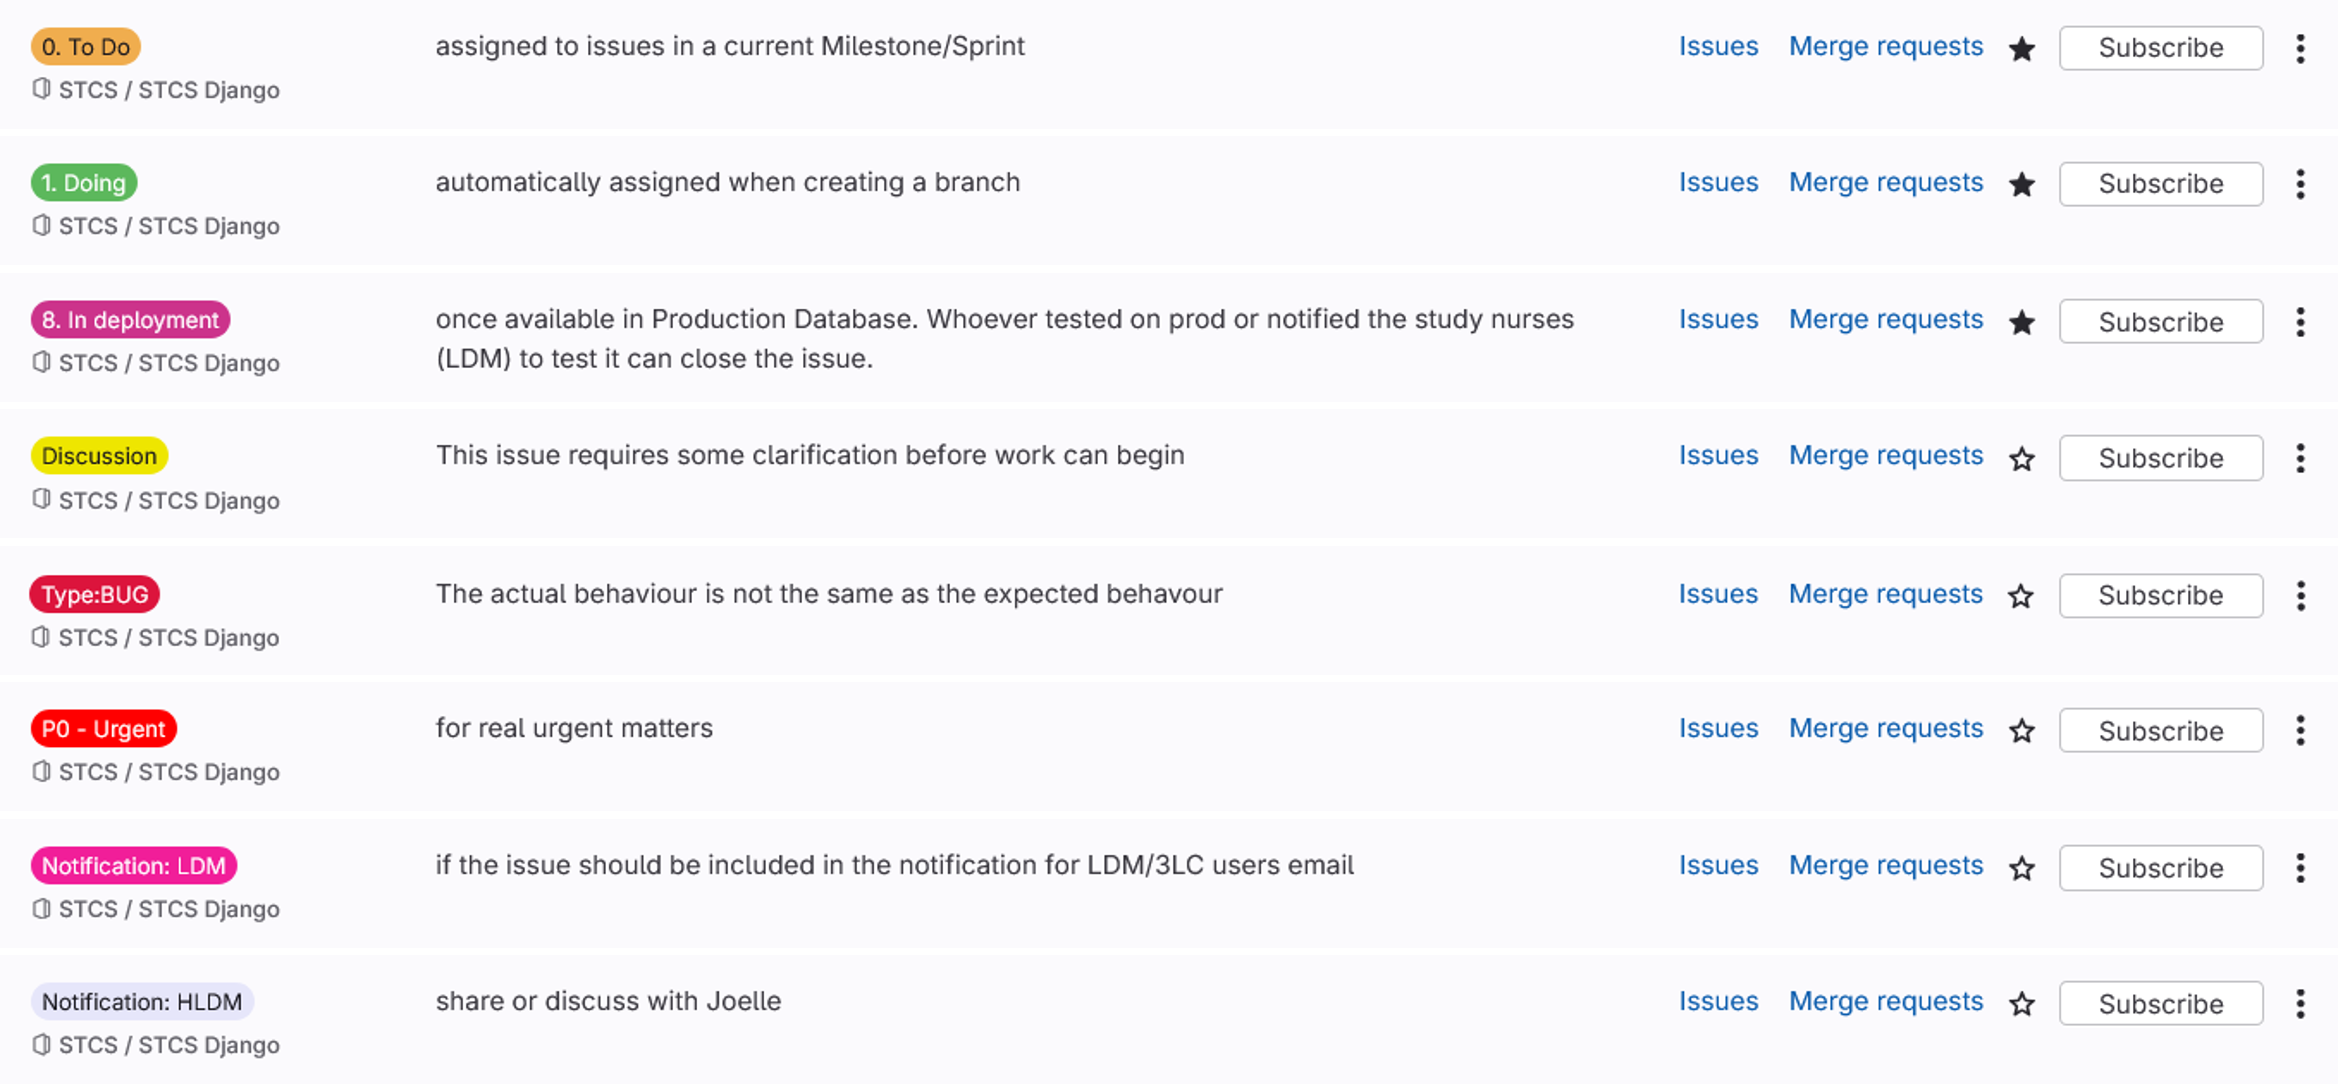View Issues for P0 - Urgent label
The height and width of the screenshot is (1084, 2338).
click(1717, 728)
